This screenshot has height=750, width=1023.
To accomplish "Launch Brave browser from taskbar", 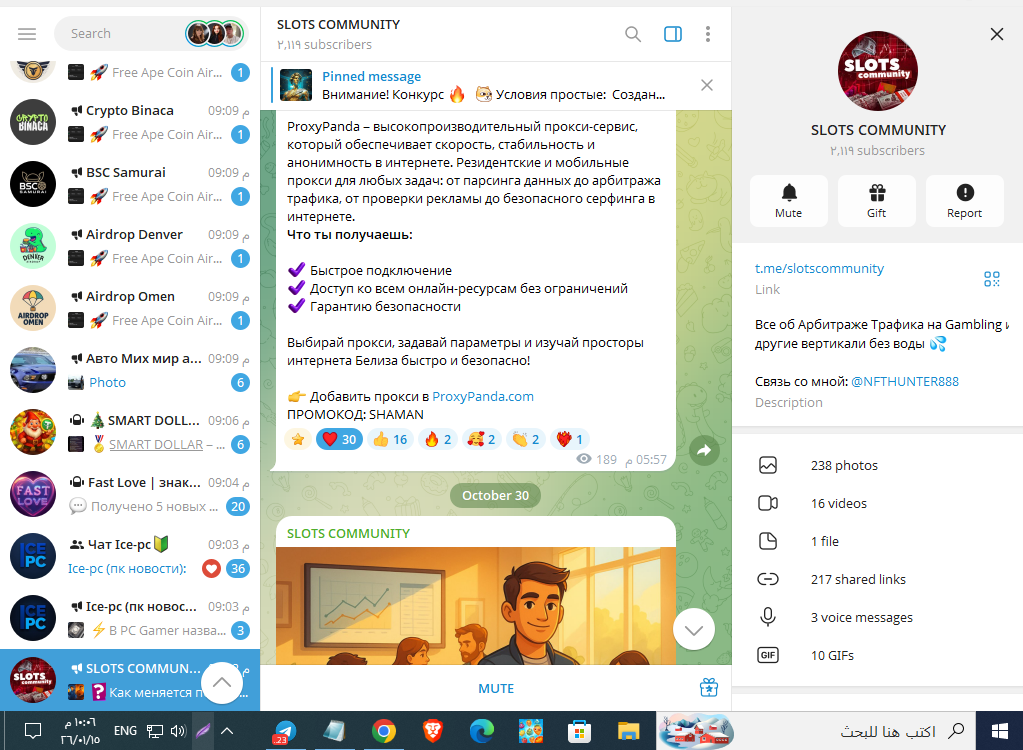I will point(432,732).
